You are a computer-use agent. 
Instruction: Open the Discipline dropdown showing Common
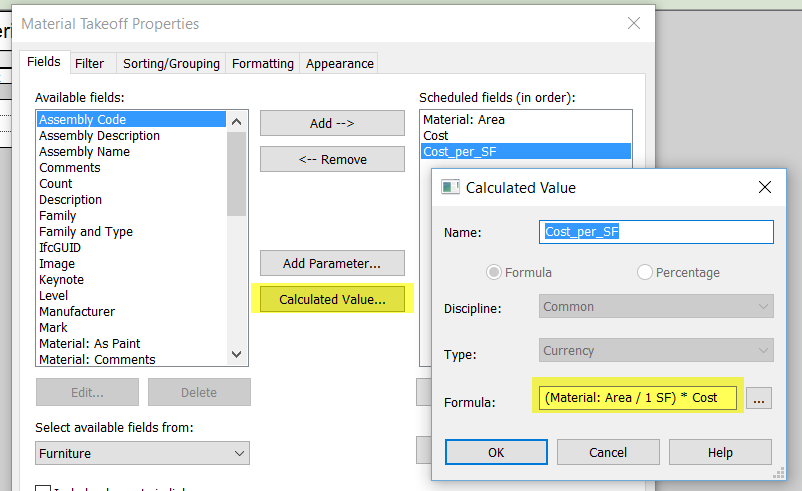pyautogui.click(x=656, y=306)
